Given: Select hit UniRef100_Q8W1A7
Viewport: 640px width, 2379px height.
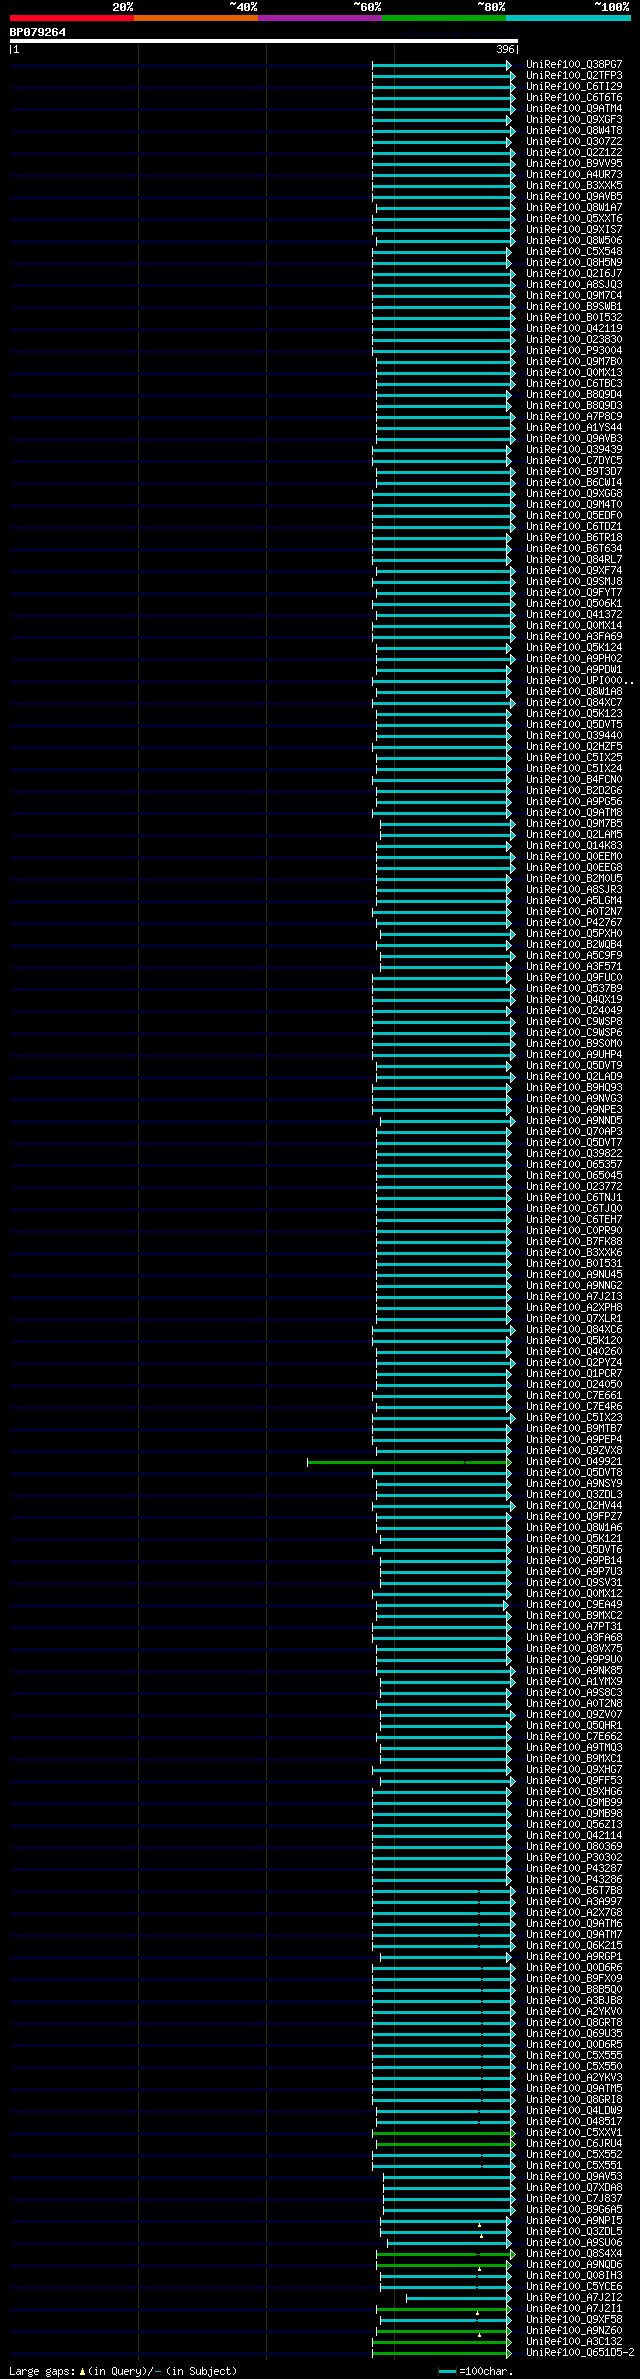Looking at the screenshot, I should pos(574,208).
